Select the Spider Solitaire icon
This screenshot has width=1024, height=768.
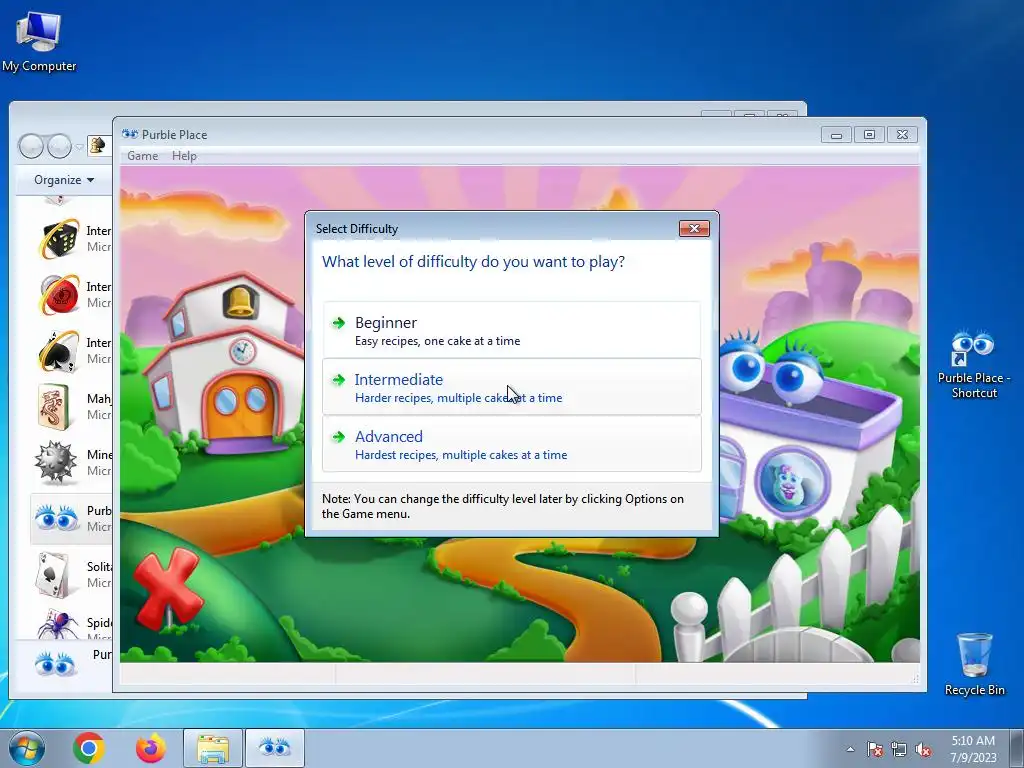(57, 624)
